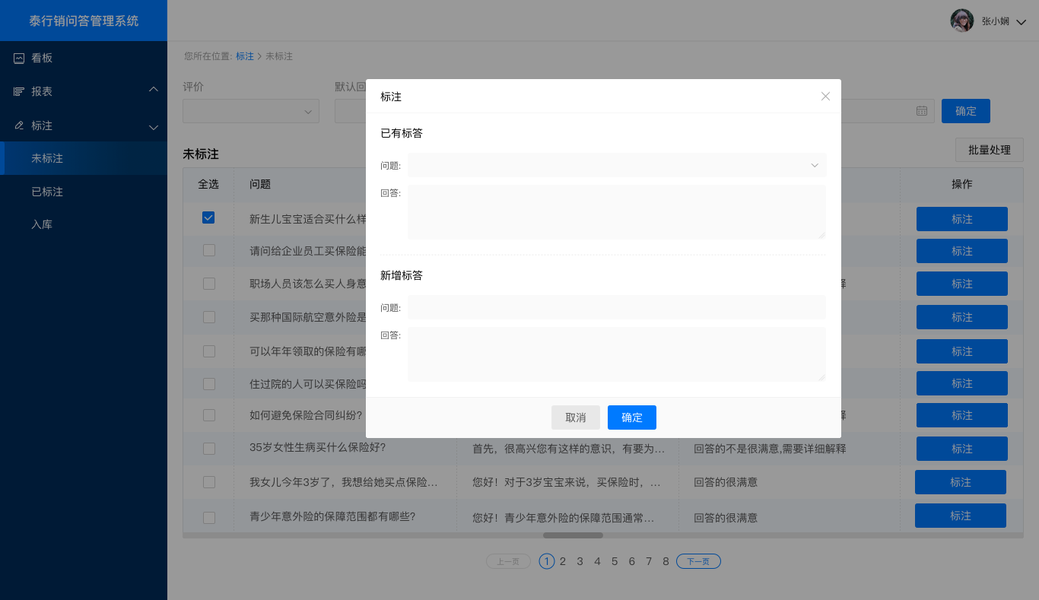
Task: Click the horizontal table scrollbar thumb
Action: coord(573,535)
